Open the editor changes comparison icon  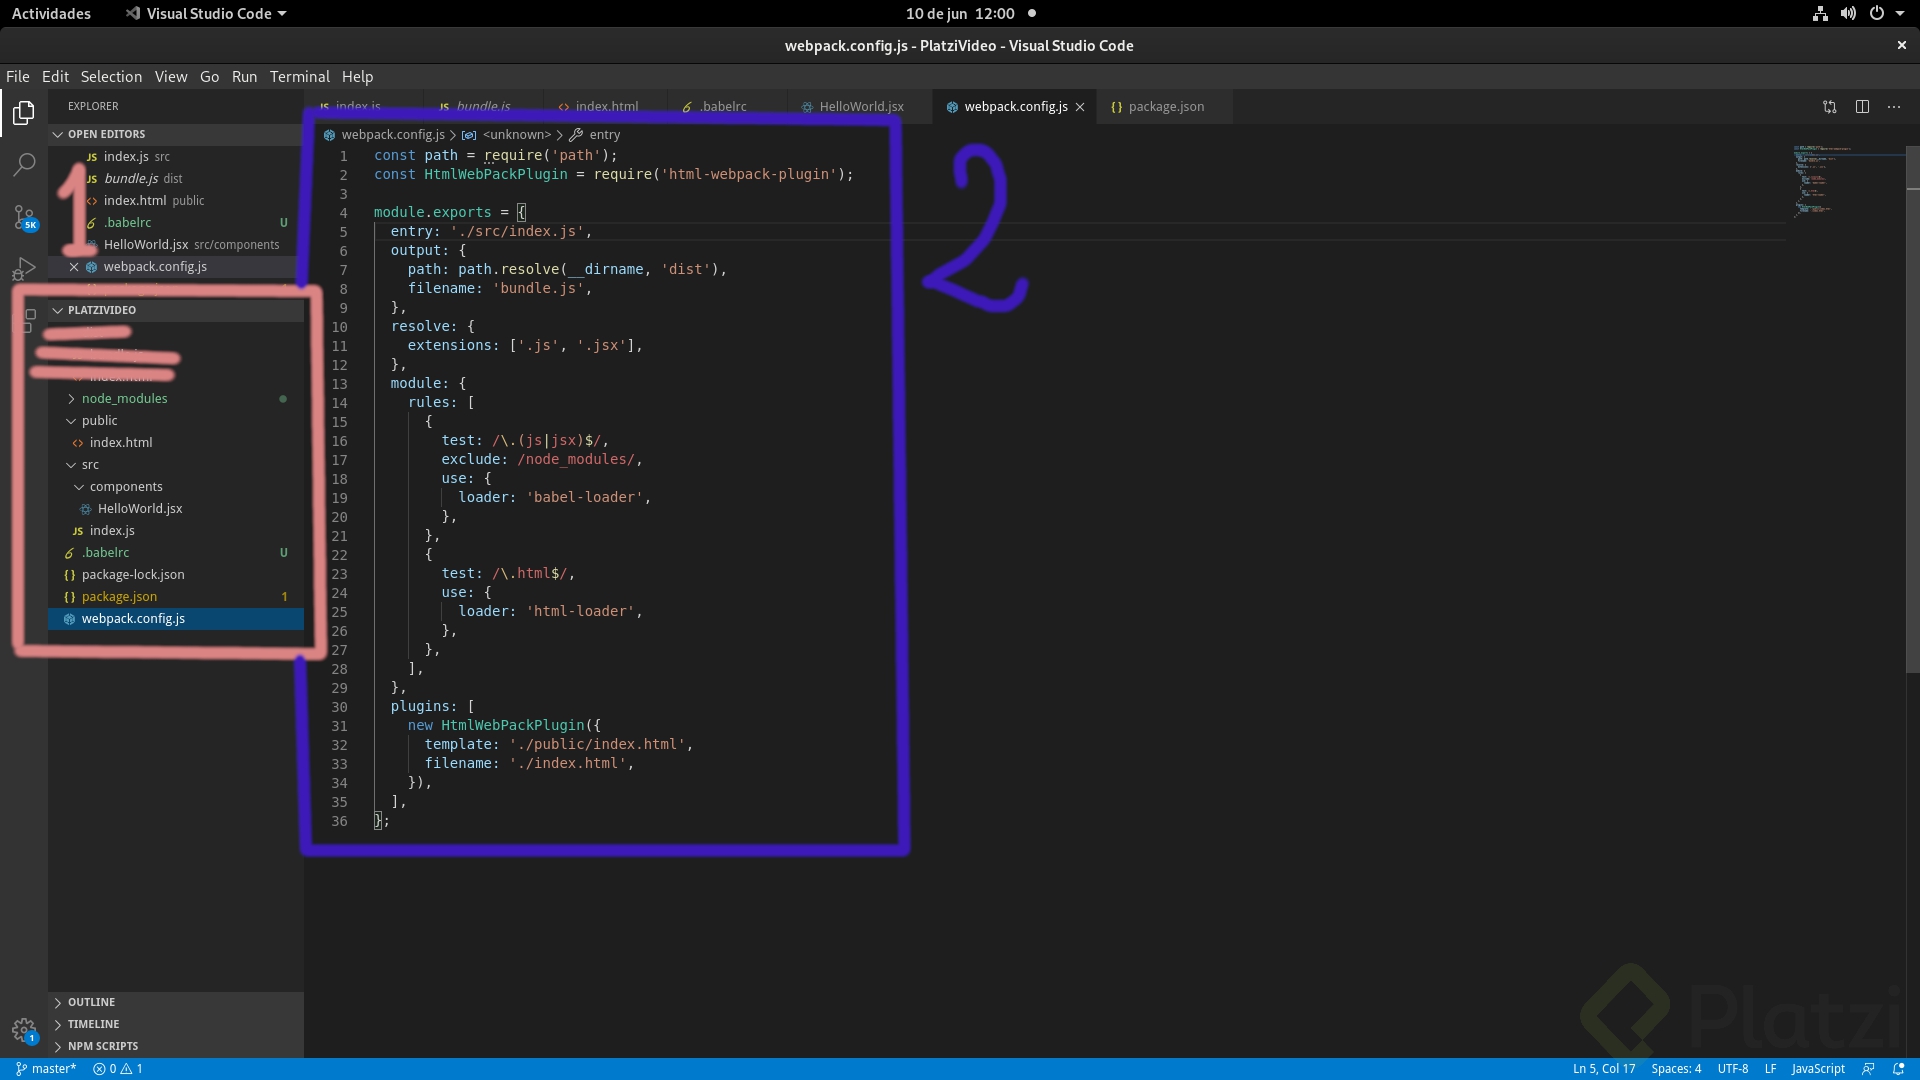click(1829, 106)
